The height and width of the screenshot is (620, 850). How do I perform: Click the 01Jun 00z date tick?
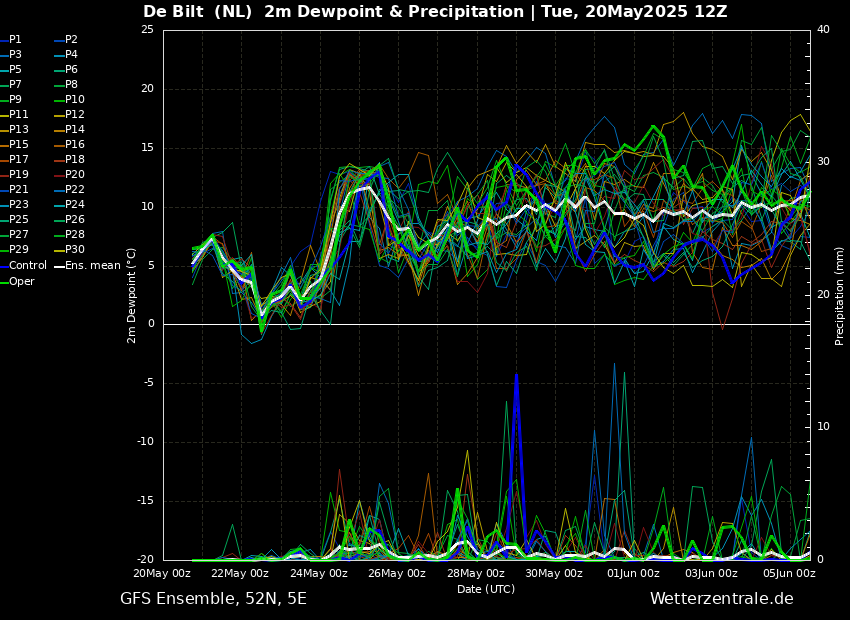633,574
